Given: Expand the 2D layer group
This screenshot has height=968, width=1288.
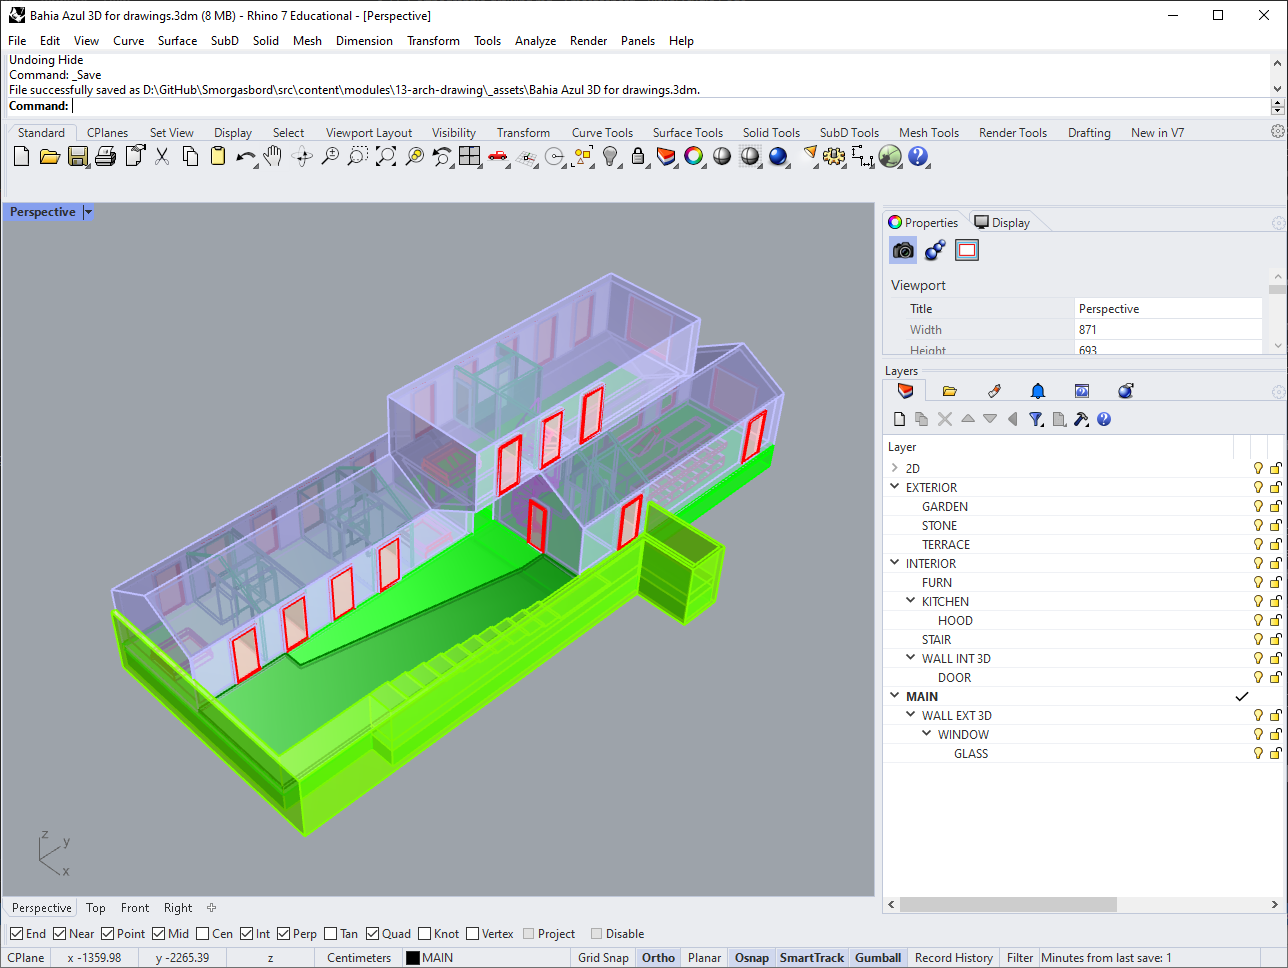Looking at the screenshot, I should [x=894, y=468].
